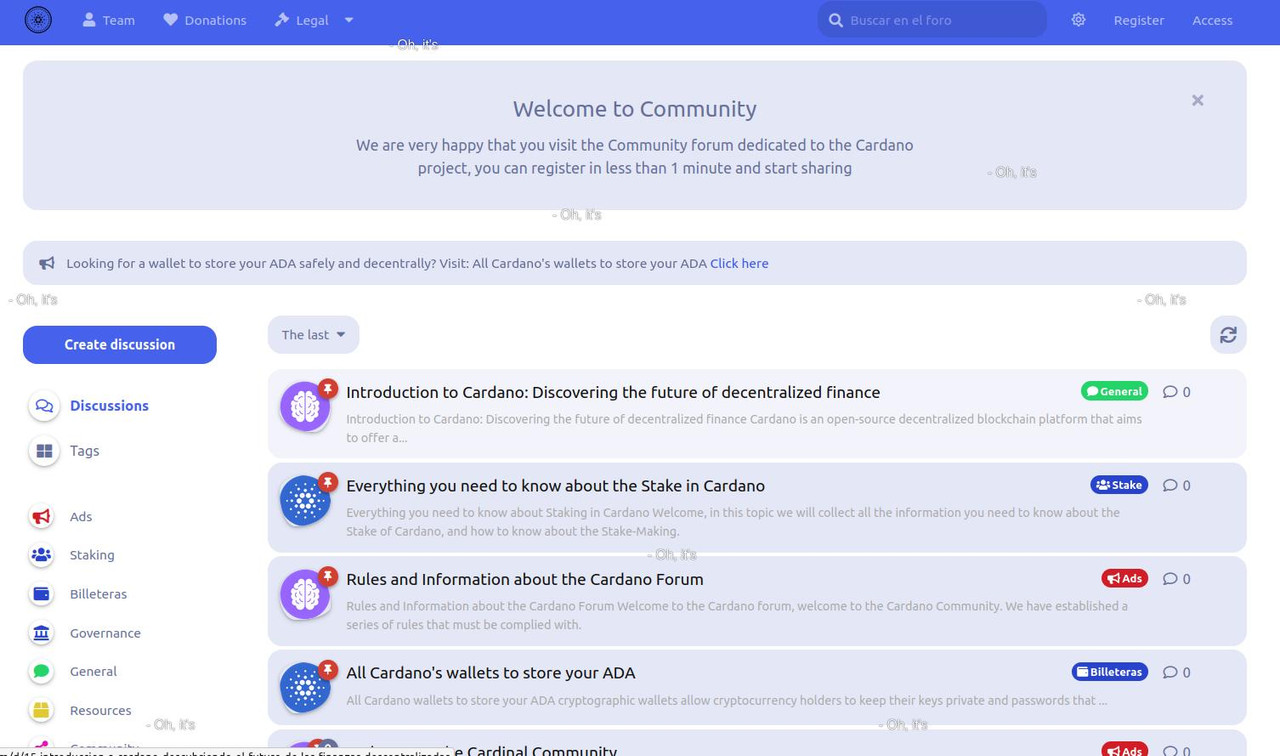Click the Ads megaphone sidebar icon
Screen dimensions: 1280x756
click(x=41, y=516)
